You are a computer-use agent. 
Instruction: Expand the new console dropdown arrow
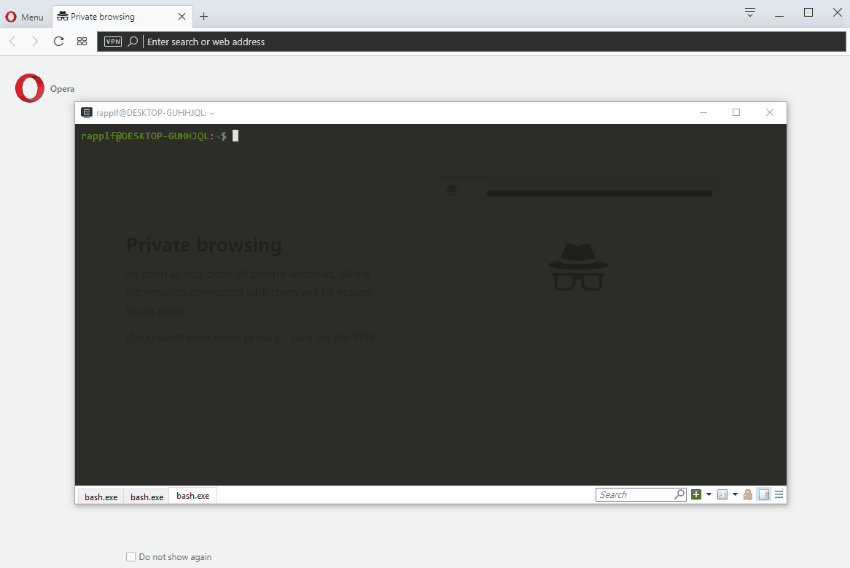pos(709,494)
